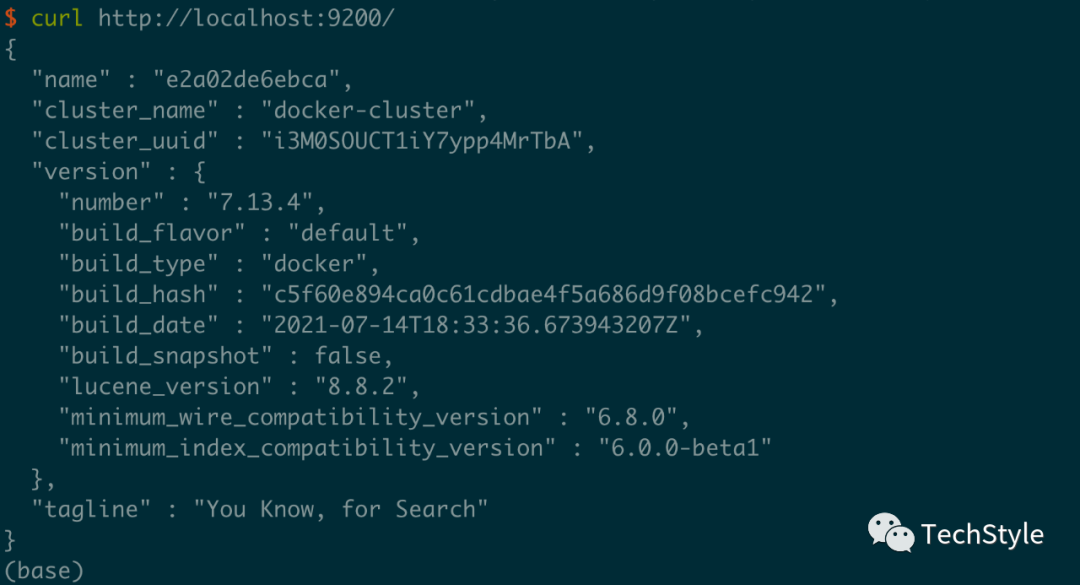Click the build_hash value string

[544, 295]
